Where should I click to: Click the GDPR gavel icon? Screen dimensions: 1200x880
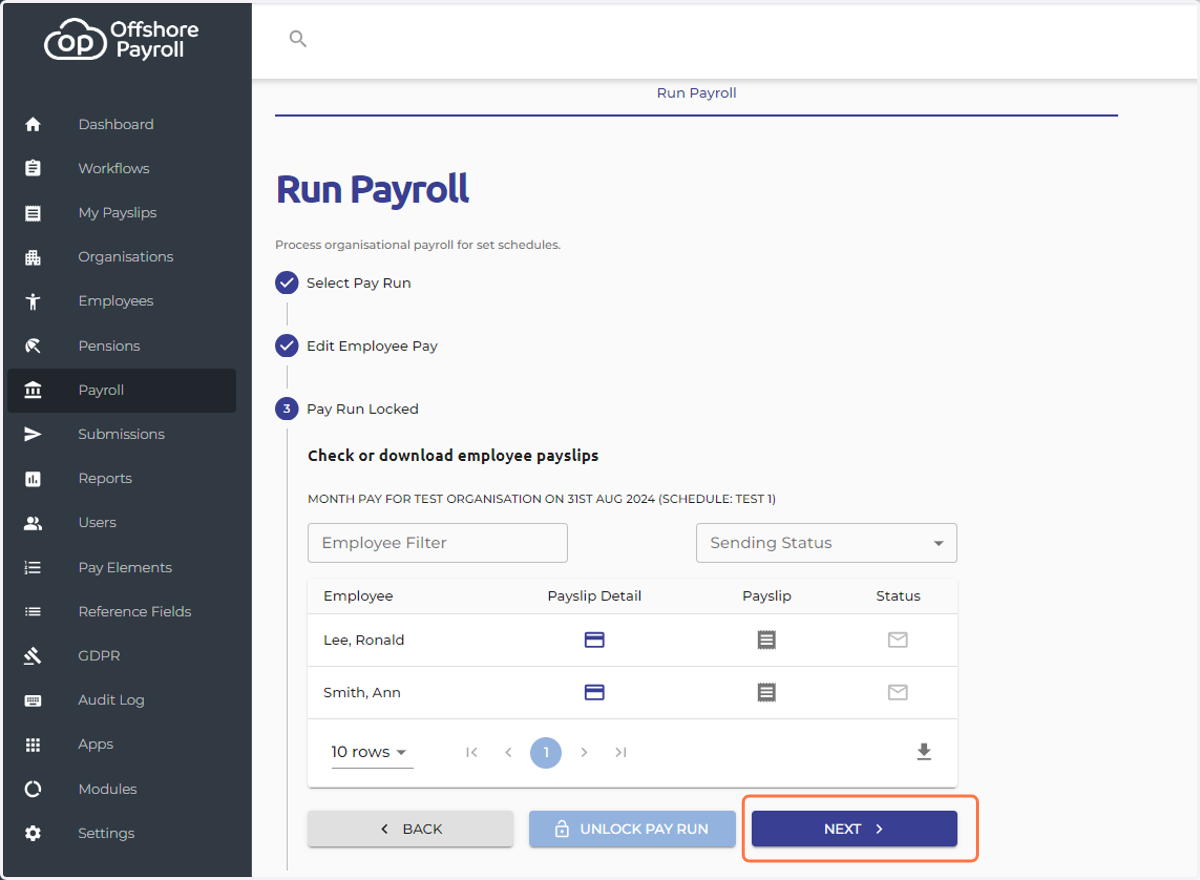click(33, 656)
